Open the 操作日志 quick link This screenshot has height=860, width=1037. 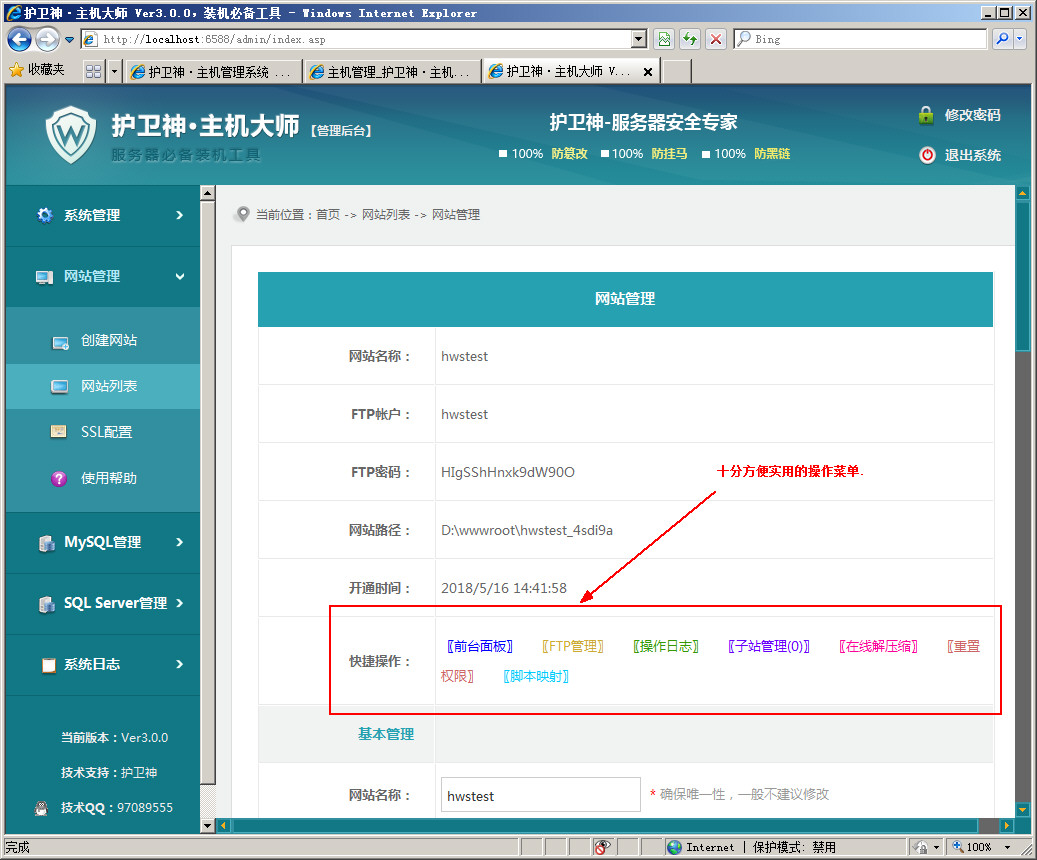[x=666, y=646]
